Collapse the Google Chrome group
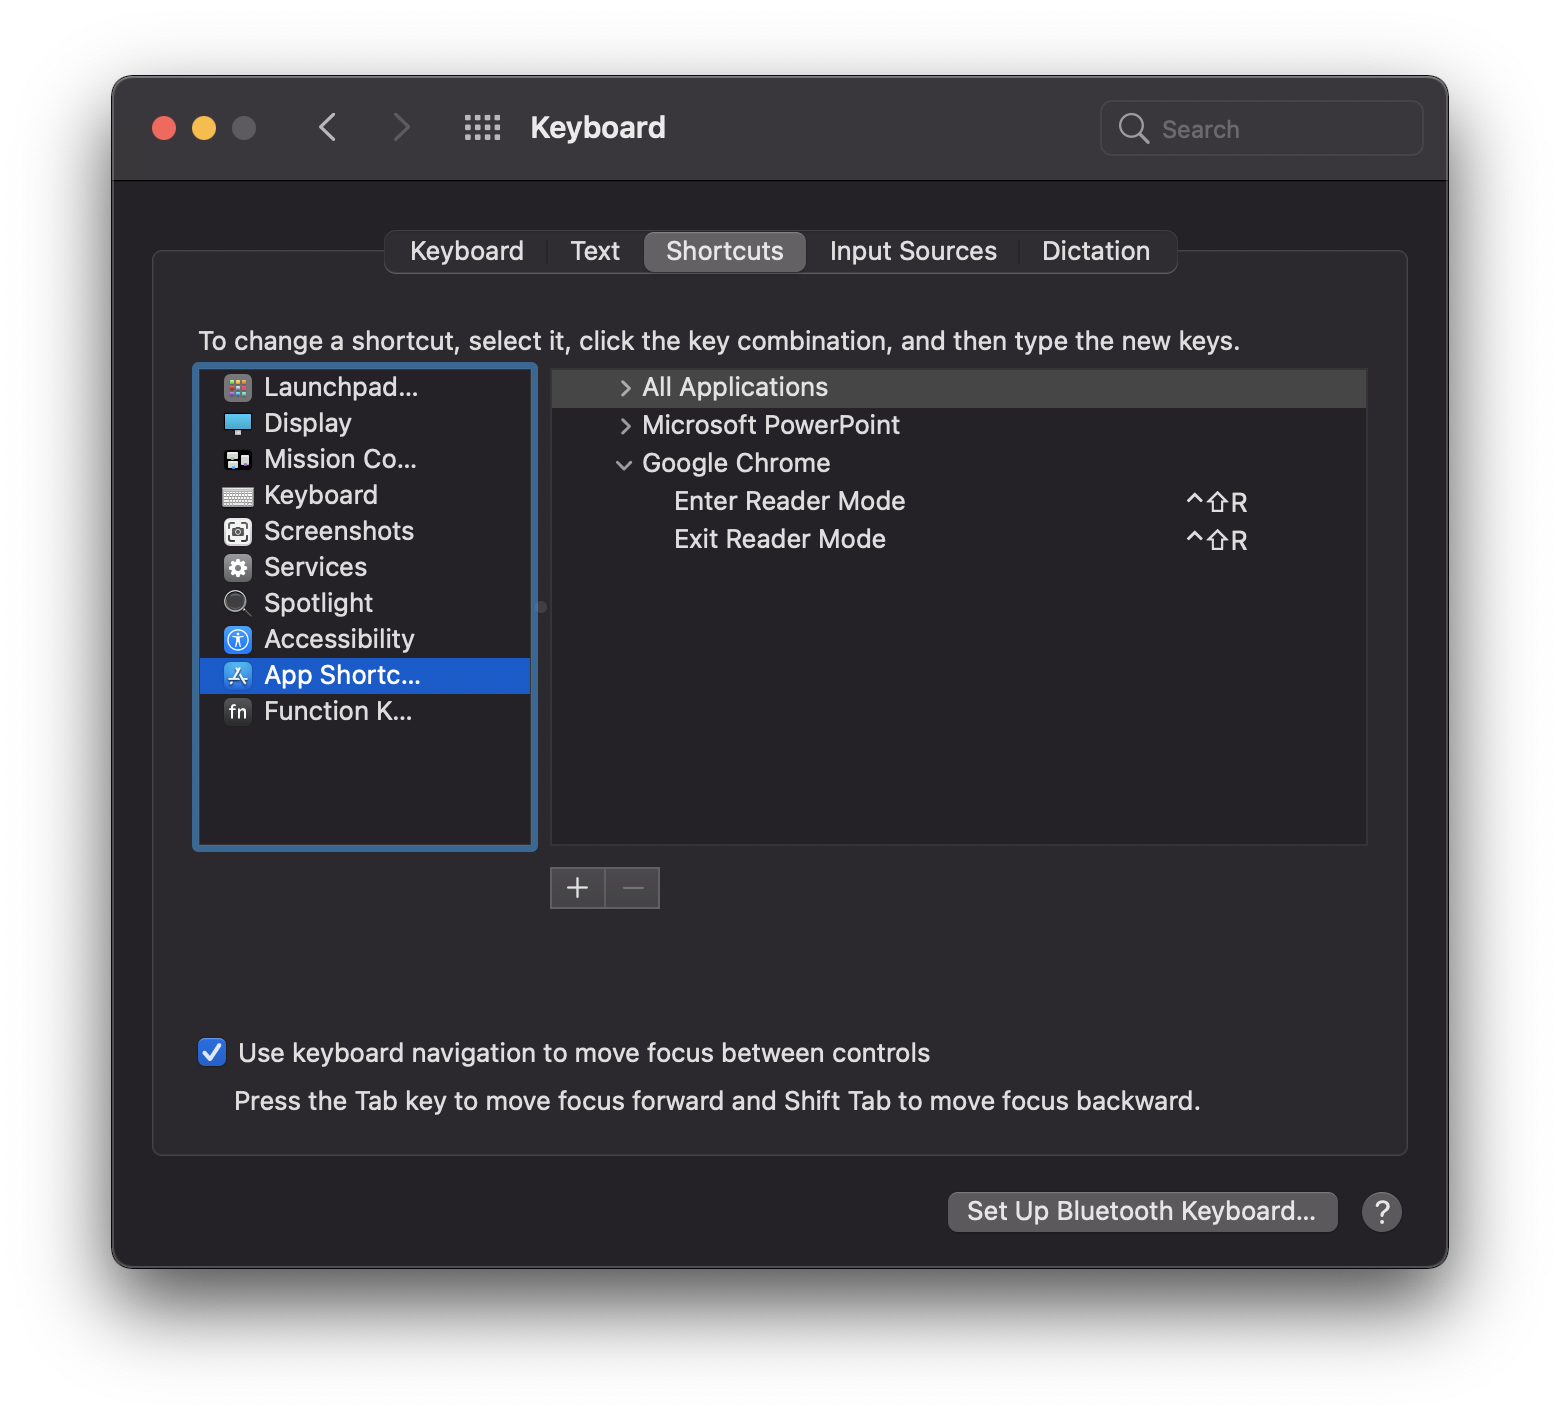The image size is (1560, 1416). pyautogui.click(x=624, y=464)
